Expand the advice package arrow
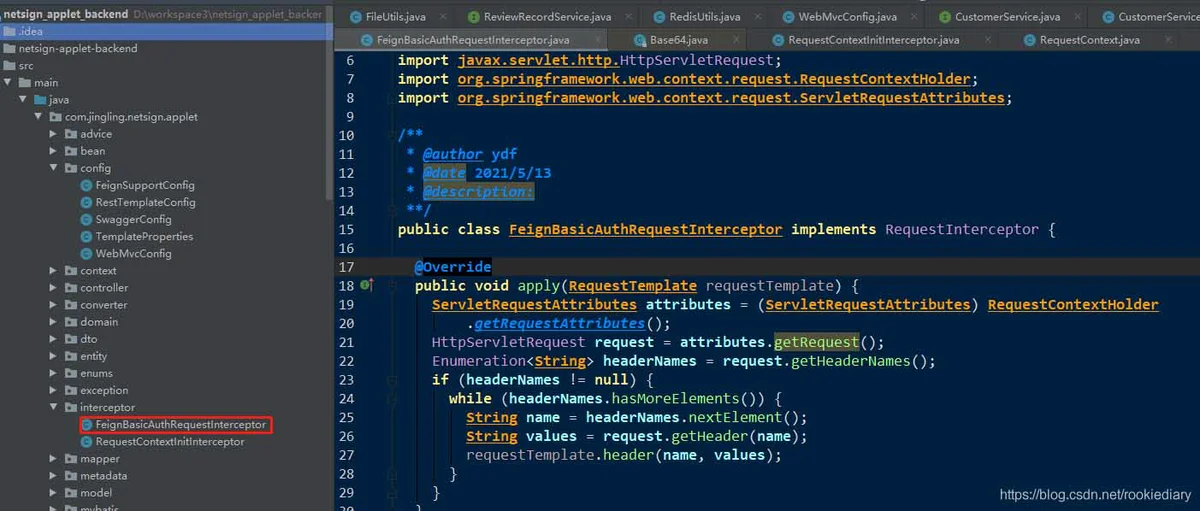The image size is (1200, 511). (x=55, y=134)
